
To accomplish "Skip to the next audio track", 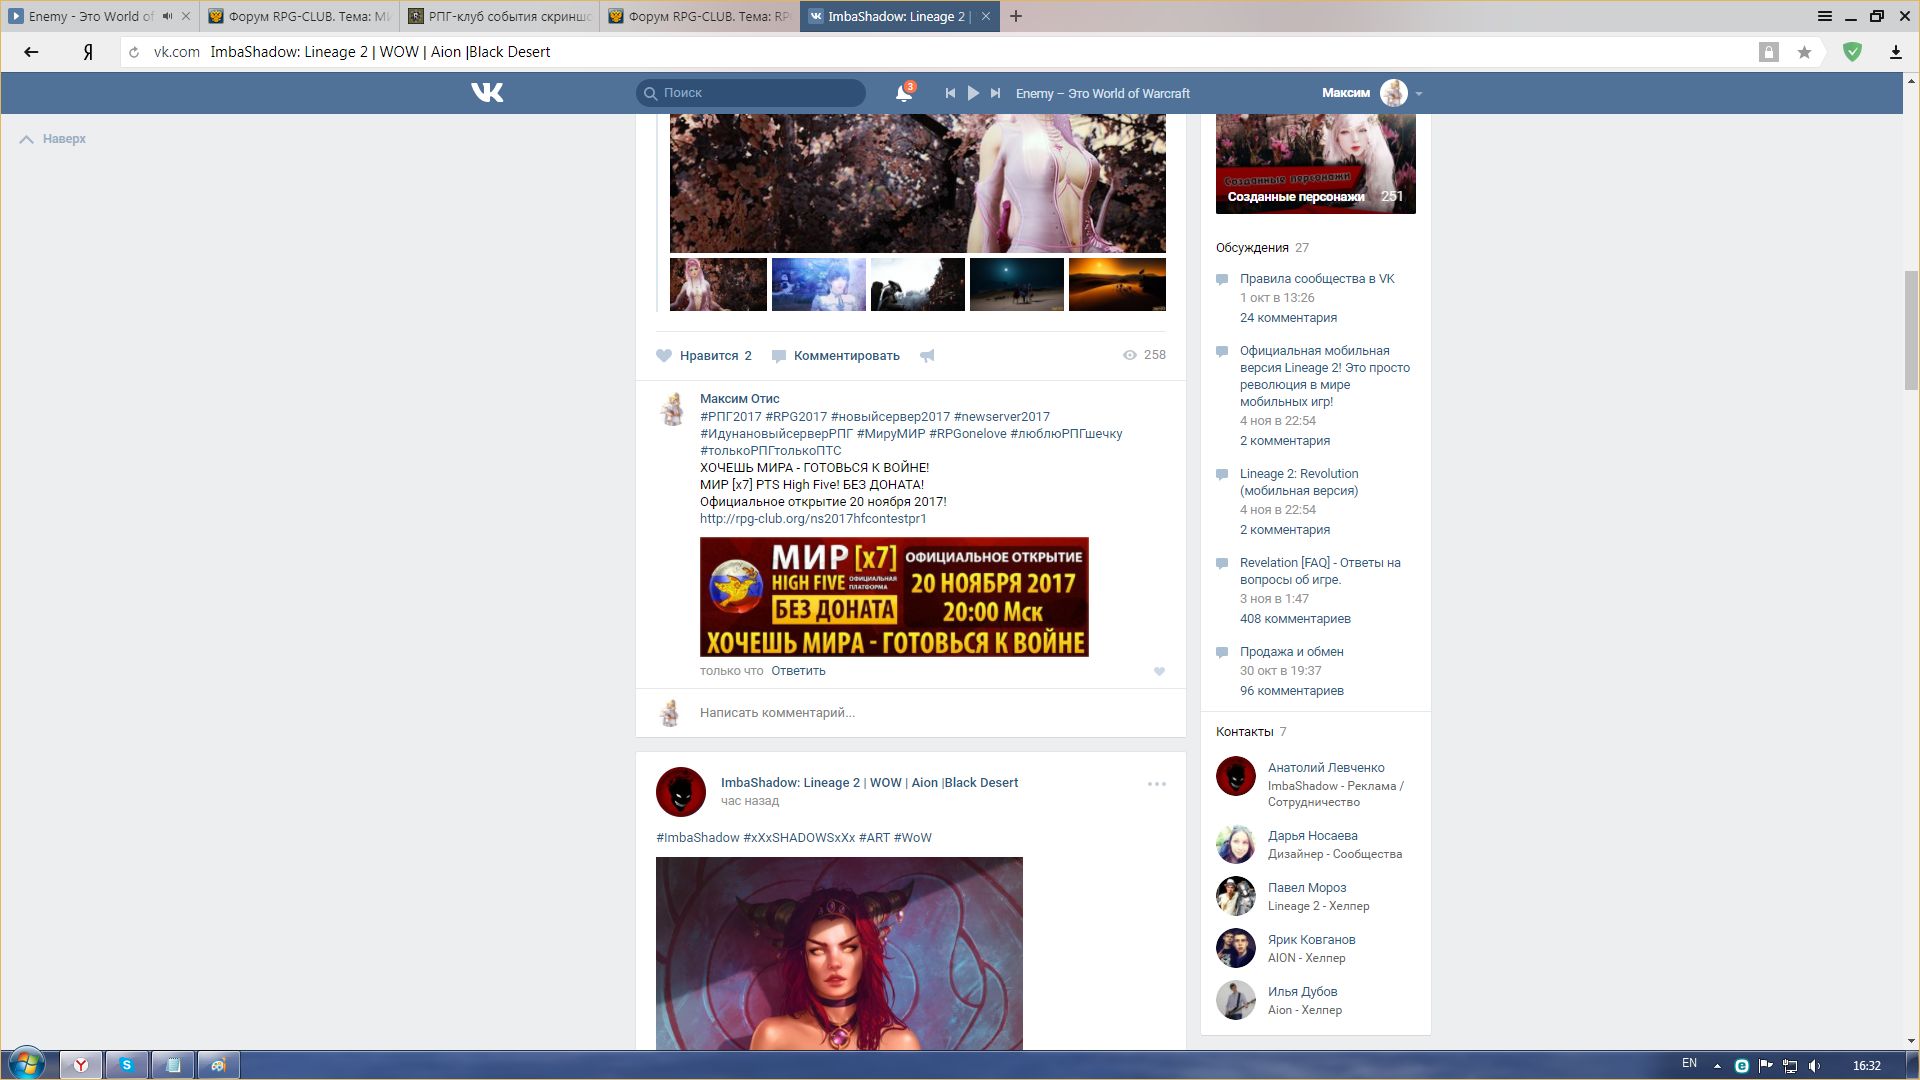I will [x=995, y=93].
